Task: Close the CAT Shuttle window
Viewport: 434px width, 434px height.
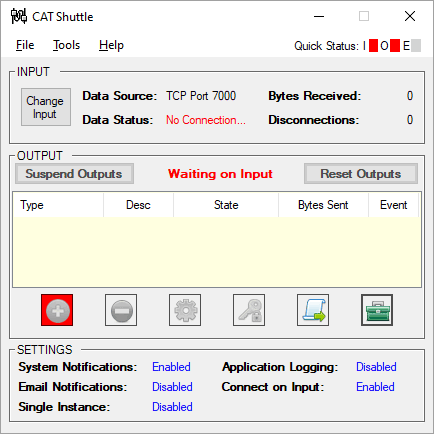Action: (410, 16)
